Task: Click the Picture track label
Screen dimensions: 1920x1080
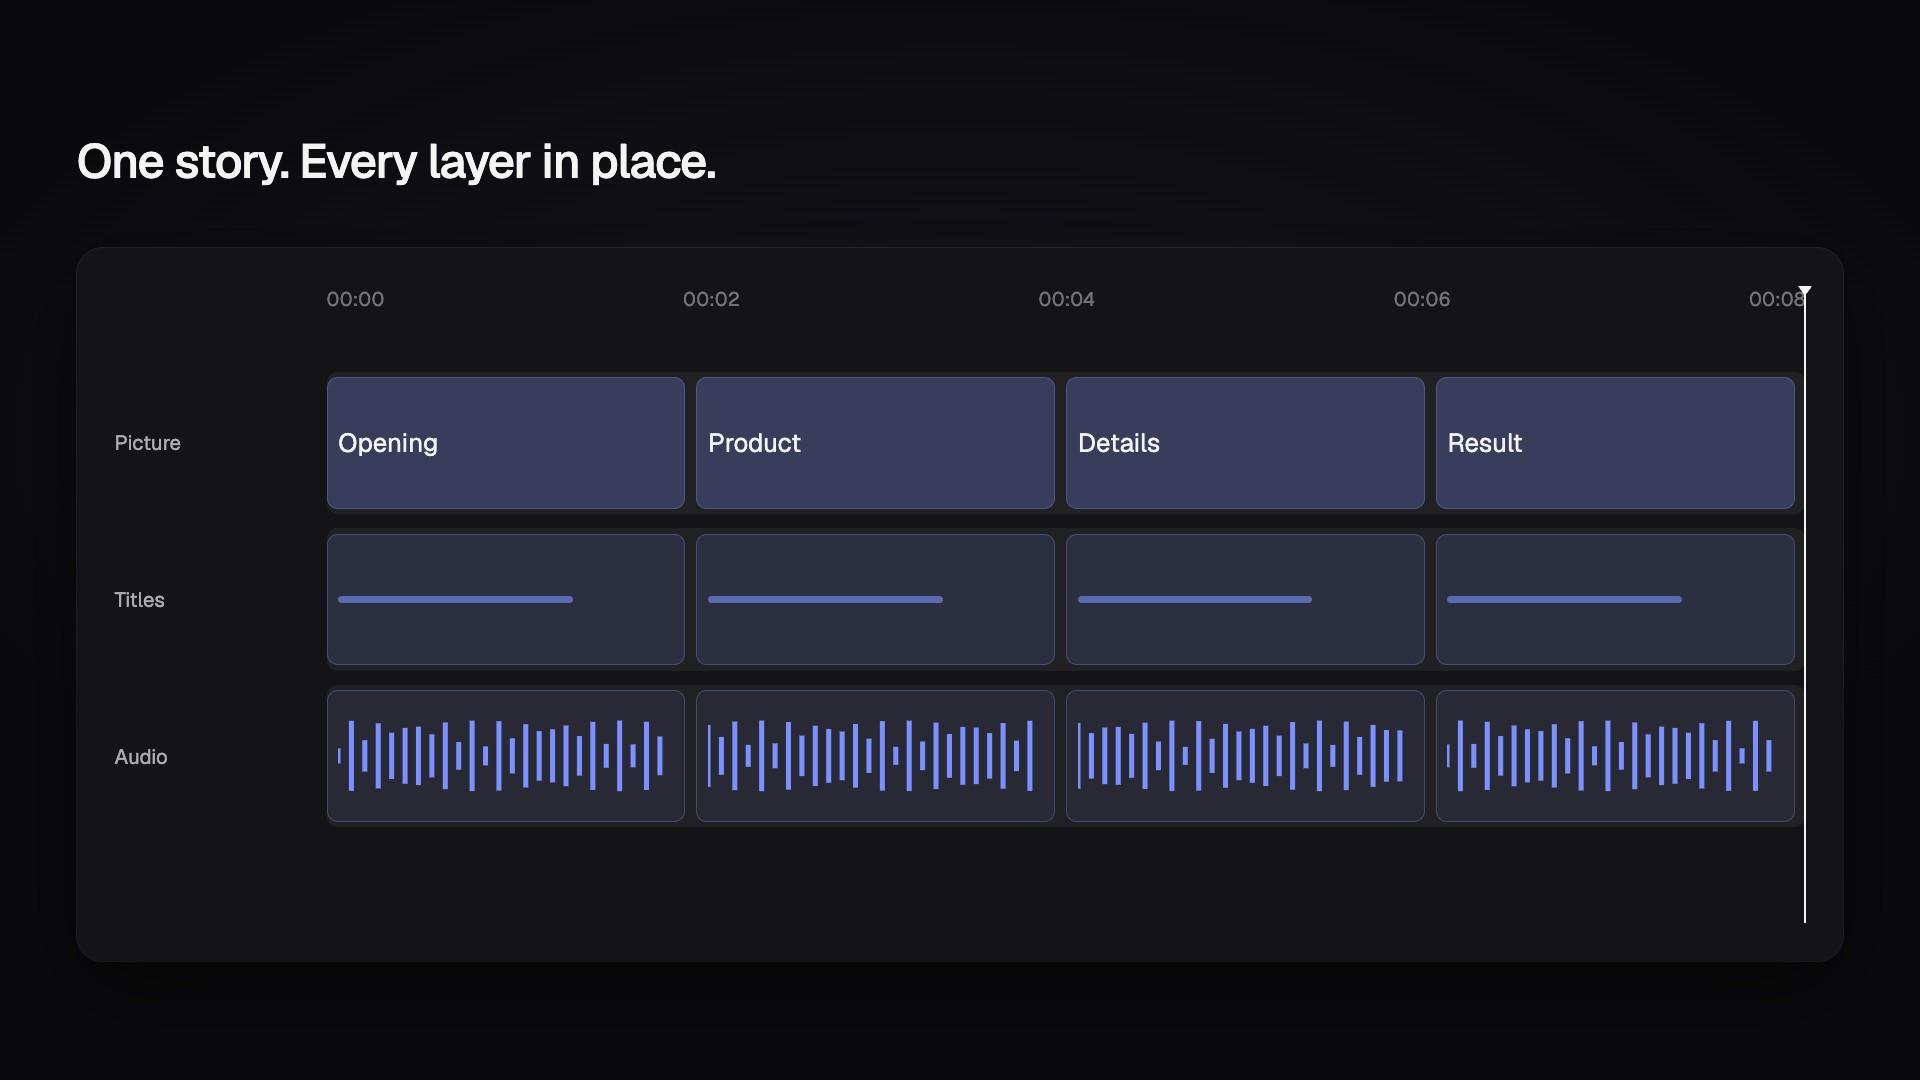Action: point(147,443)
